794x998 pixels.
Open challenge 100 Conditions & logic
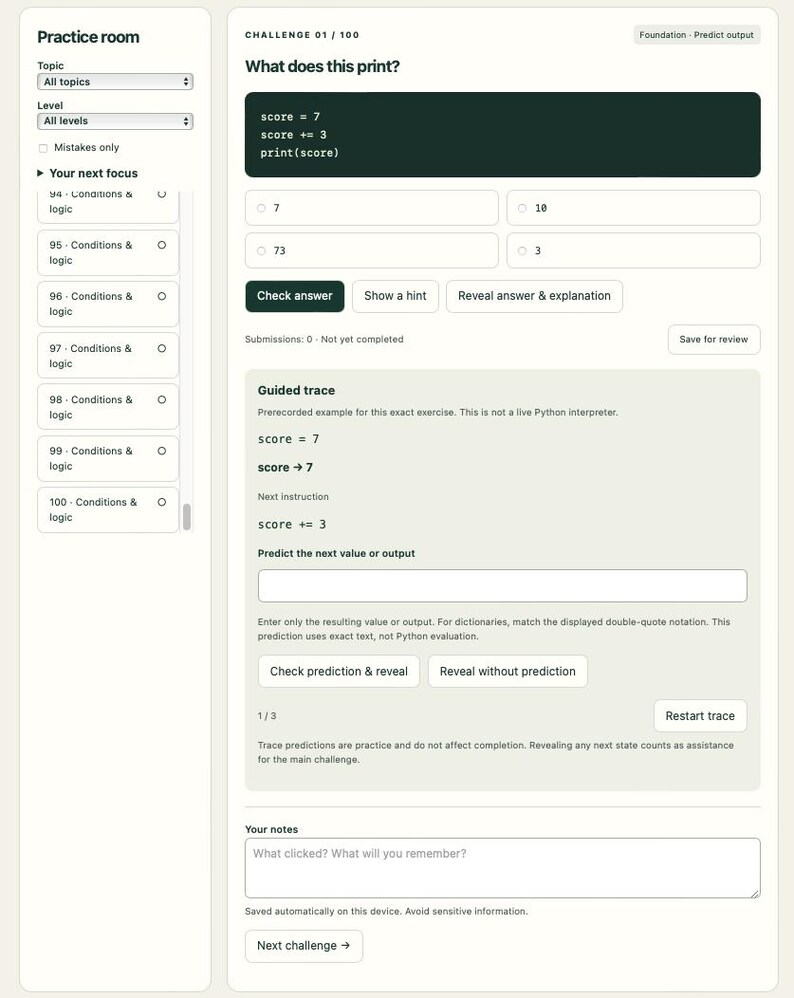pyautogui.click(x=108, y=510)
